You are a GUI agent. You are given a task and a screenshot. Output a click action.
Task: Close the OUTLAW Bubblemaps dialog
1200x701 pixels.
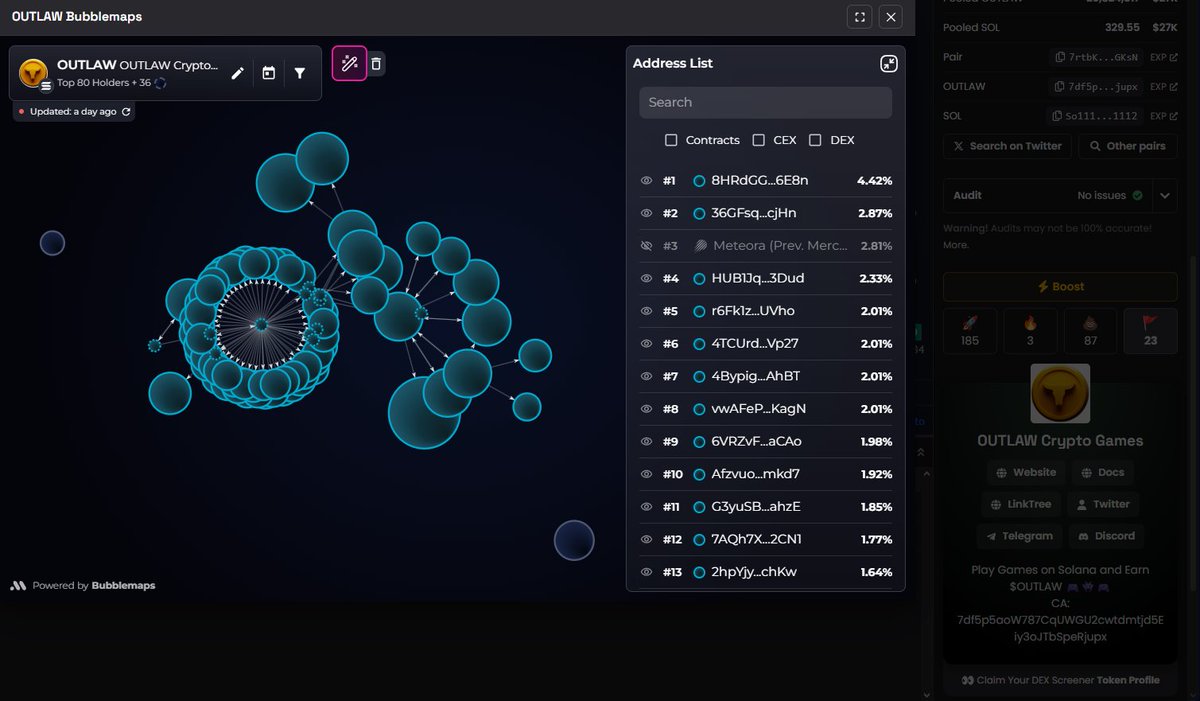click(x=891, y=17)
